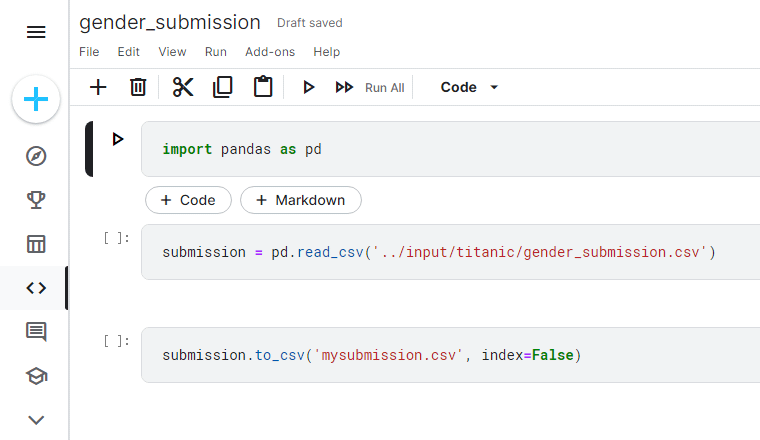The image size is (760, 440).
Task: Open the File menu
Action: click(x=89, y=52)
